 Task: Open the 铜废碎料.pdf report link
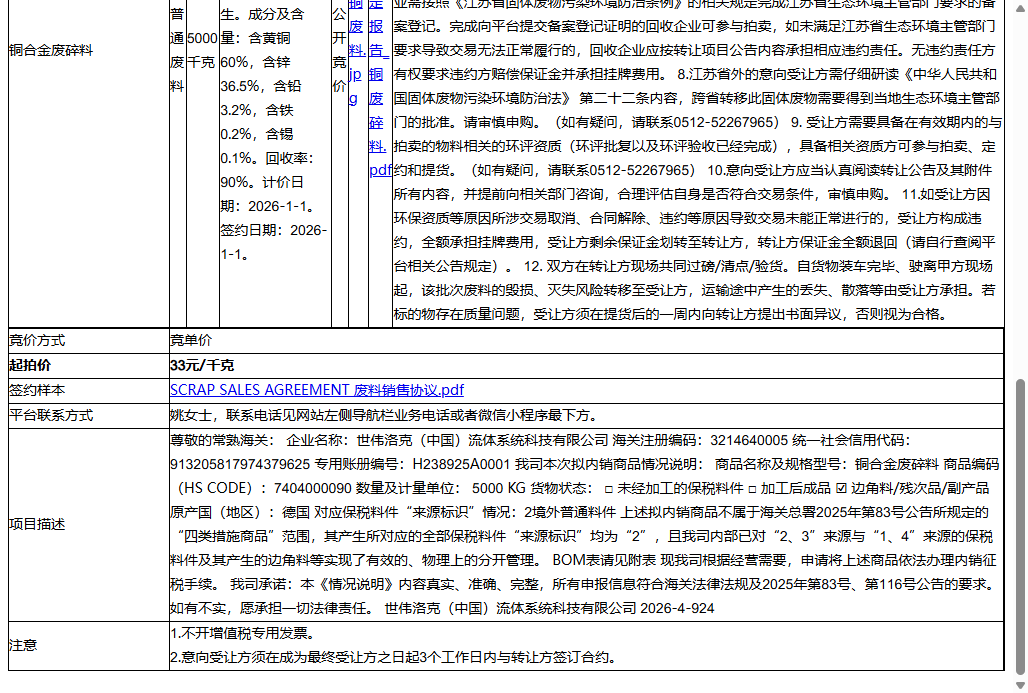pyautogui.click(x=379, y=87)
